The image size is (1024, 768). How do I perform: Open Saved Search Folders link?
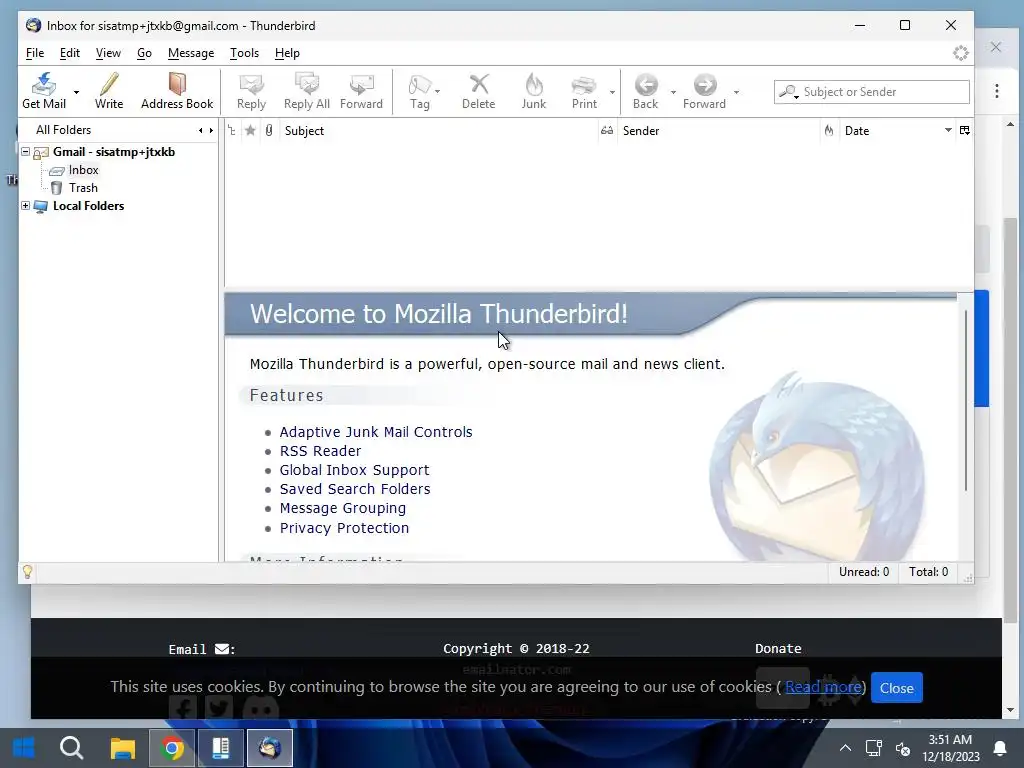[x=355, y=489]
